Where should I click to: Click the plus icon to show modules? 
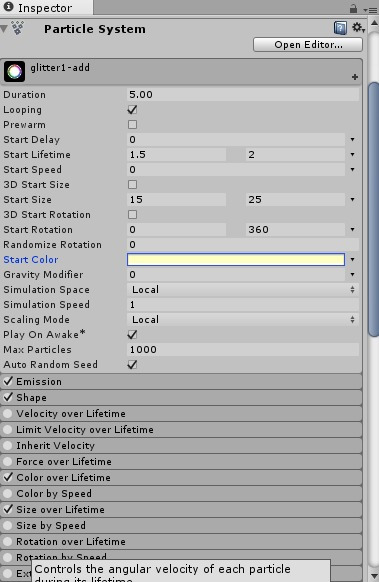pyautogui.click(x=355, y=77)
